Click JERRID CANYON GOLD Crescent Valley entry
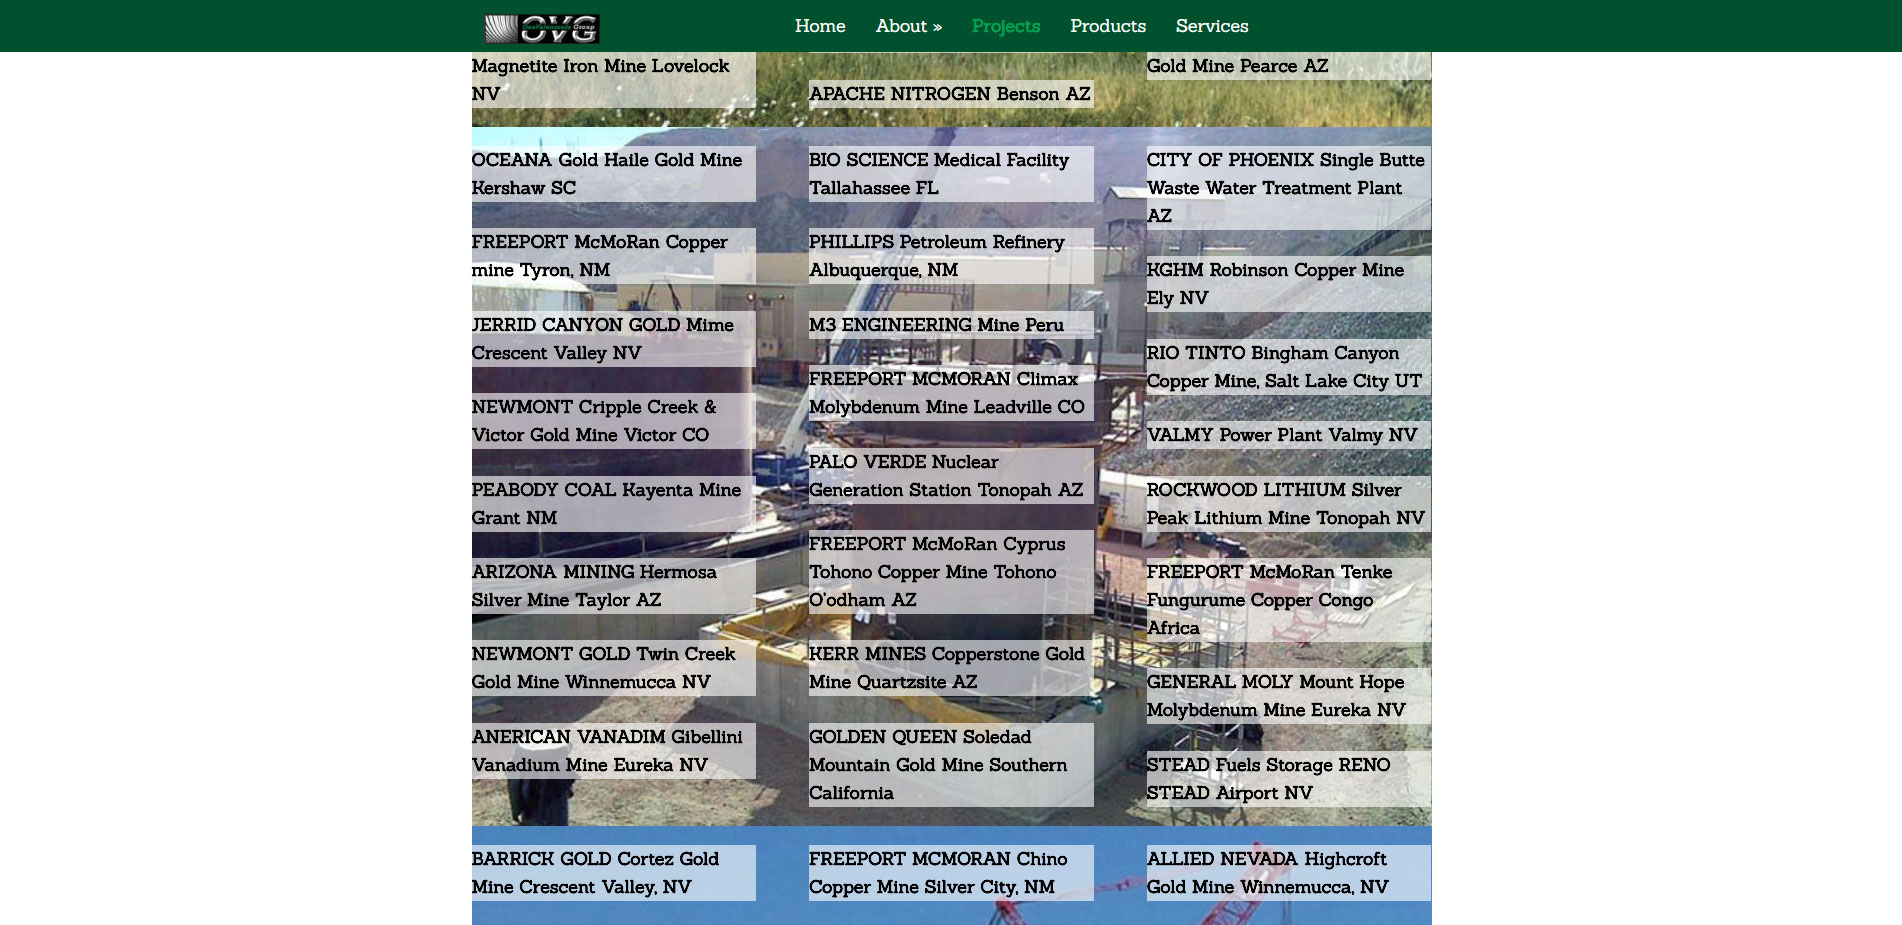The image size is (1902, 925). click(x=614, y=339)
